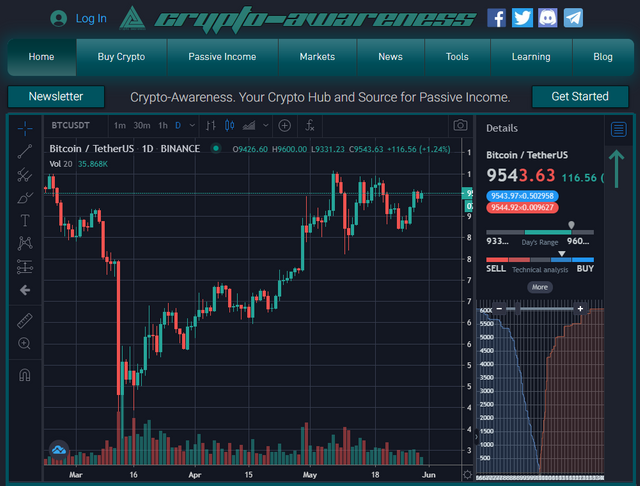
Task: Expand the time interval dropdown arrow
Action: (x=192, y=125)
